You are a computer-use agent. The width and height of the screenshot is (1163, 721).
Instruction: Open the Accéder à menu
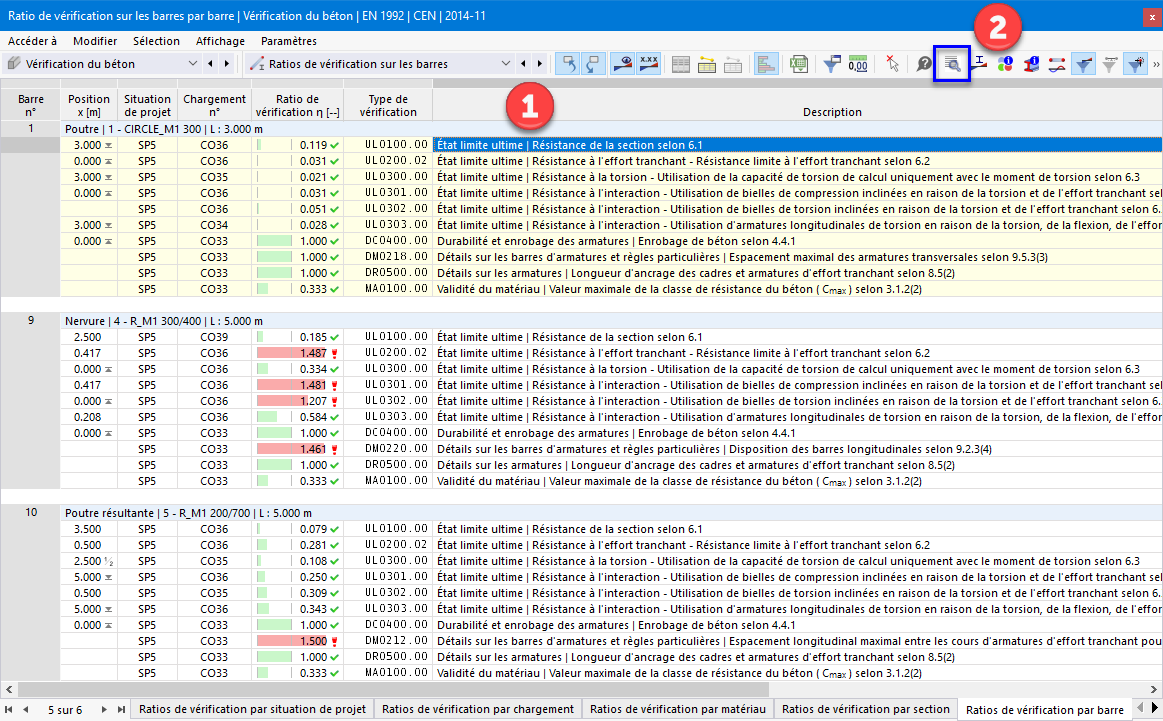(x=32, y=42)
